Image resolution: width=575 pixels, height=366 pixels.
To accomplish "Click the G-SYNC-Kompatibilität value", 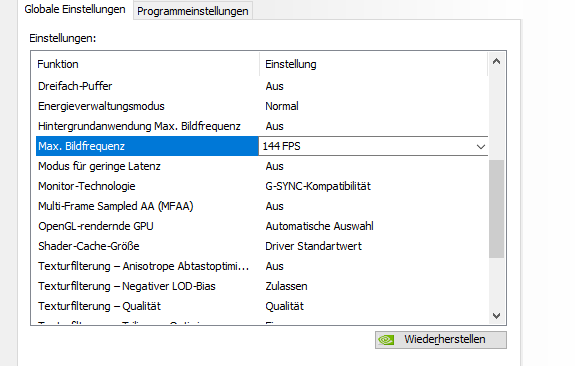I will pyautogui.click(x=318, y=186).
